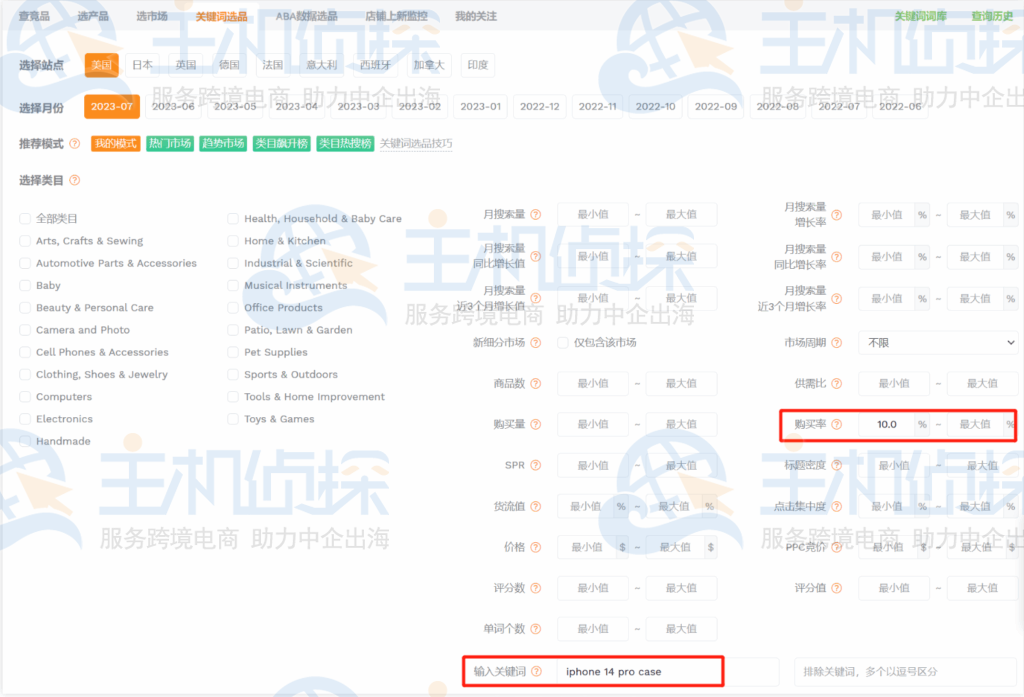
Task: Tick the 仅包含该市场 checkbox
Action: click(563, 342)
